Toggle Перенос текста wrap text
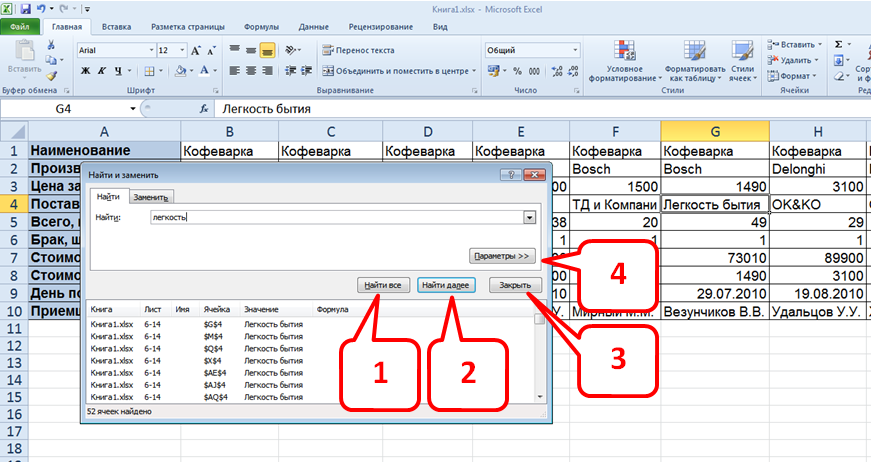This screenshot has width=873, height=462. tap(359, 50)
